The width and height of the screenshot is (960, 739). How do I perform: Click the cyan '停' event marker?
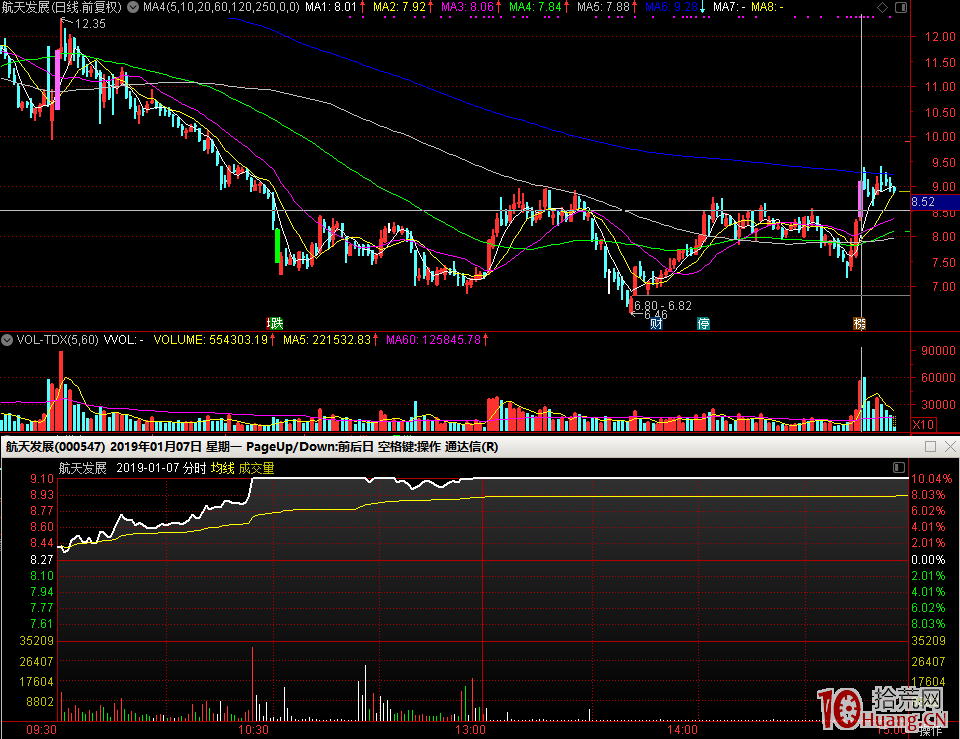point(704,323)
